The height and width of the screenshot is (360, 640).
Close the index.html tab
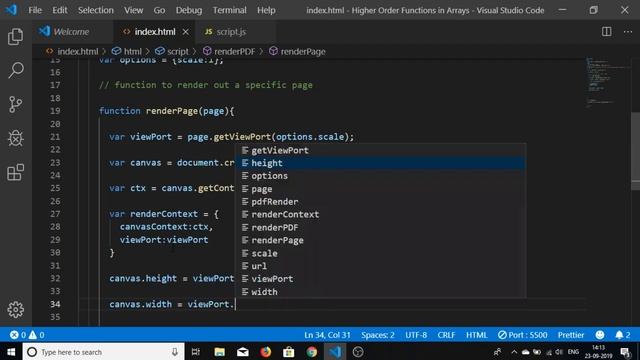pyautogui.click(x=186, y=32)
